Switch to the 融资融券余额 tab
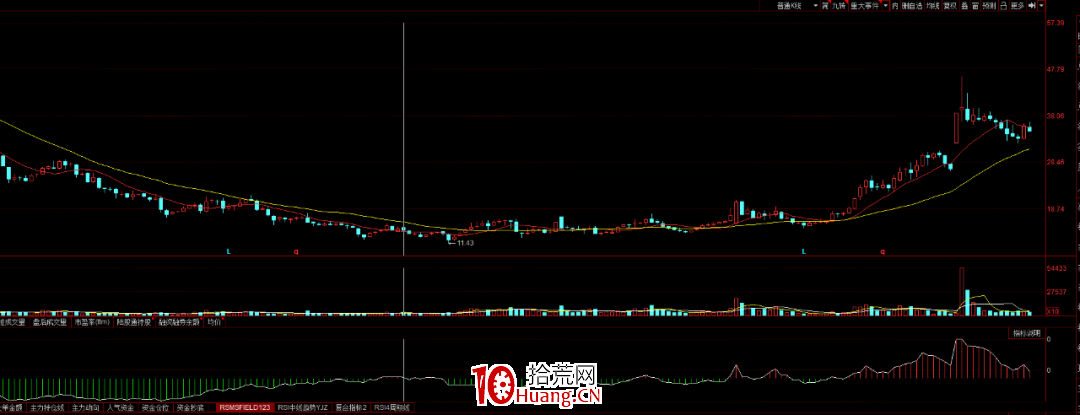 pos(179,321)
